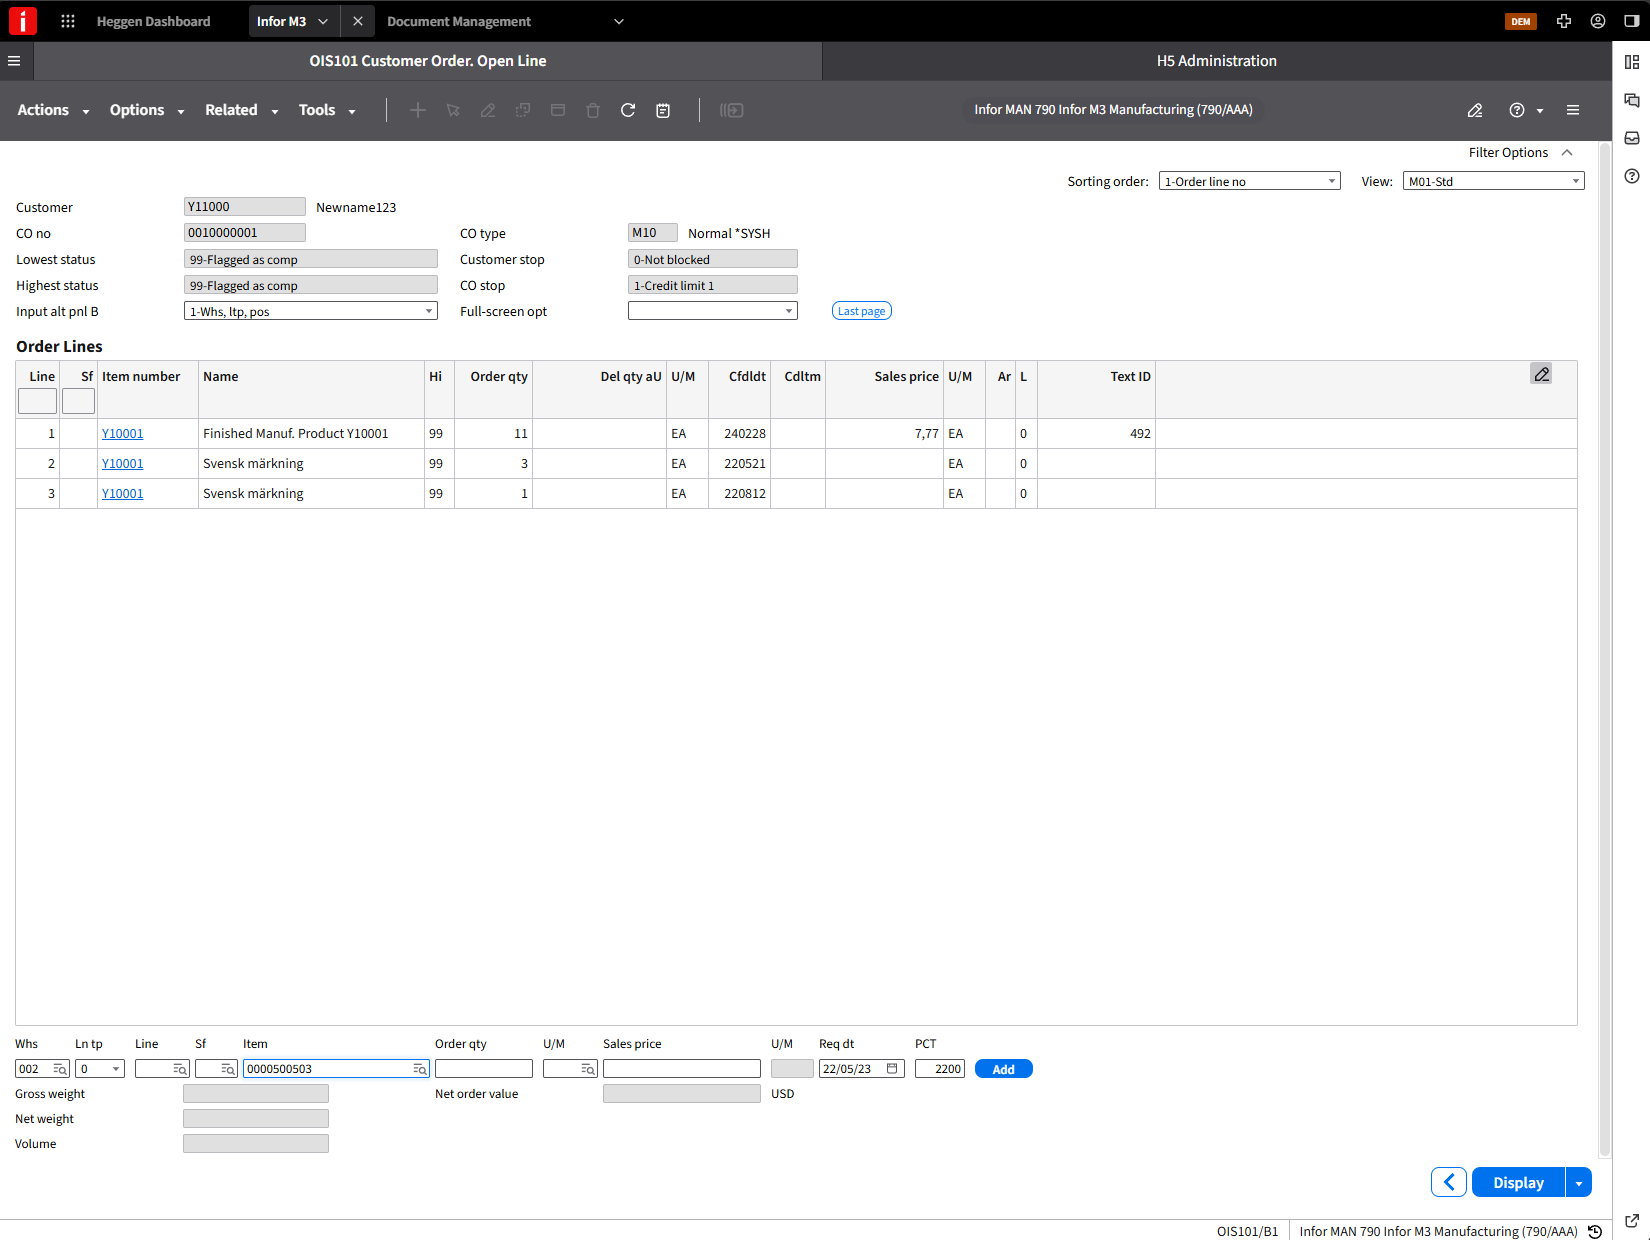Click the Add button

click(x=1003, y=1069)
